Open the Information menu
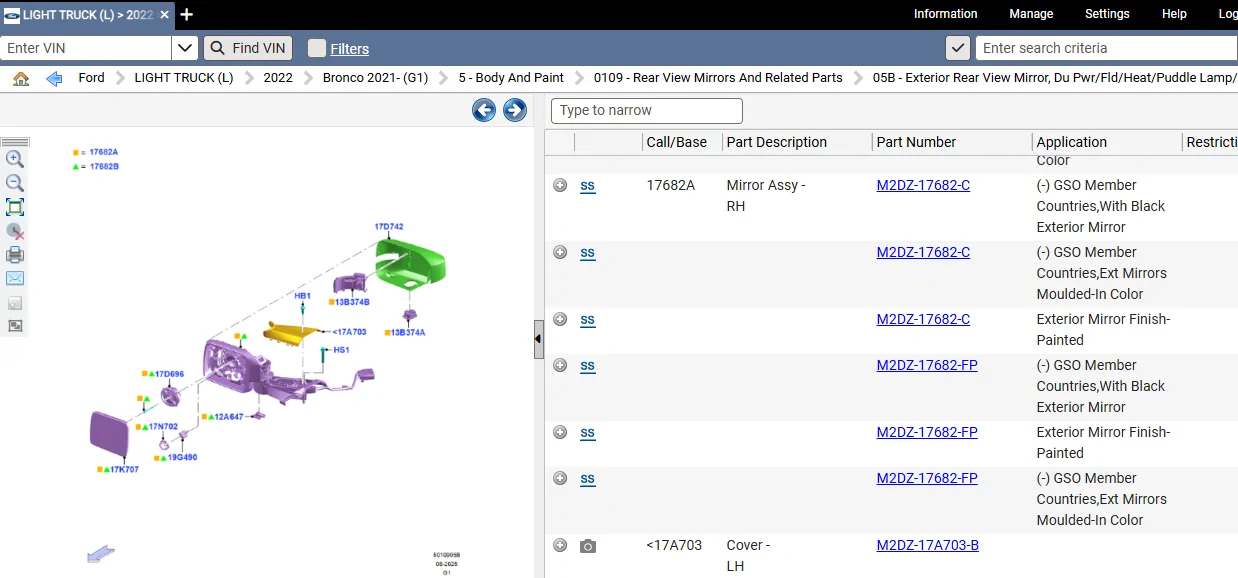The height and width of the screenshot is (578, 1238). (945, 14)
